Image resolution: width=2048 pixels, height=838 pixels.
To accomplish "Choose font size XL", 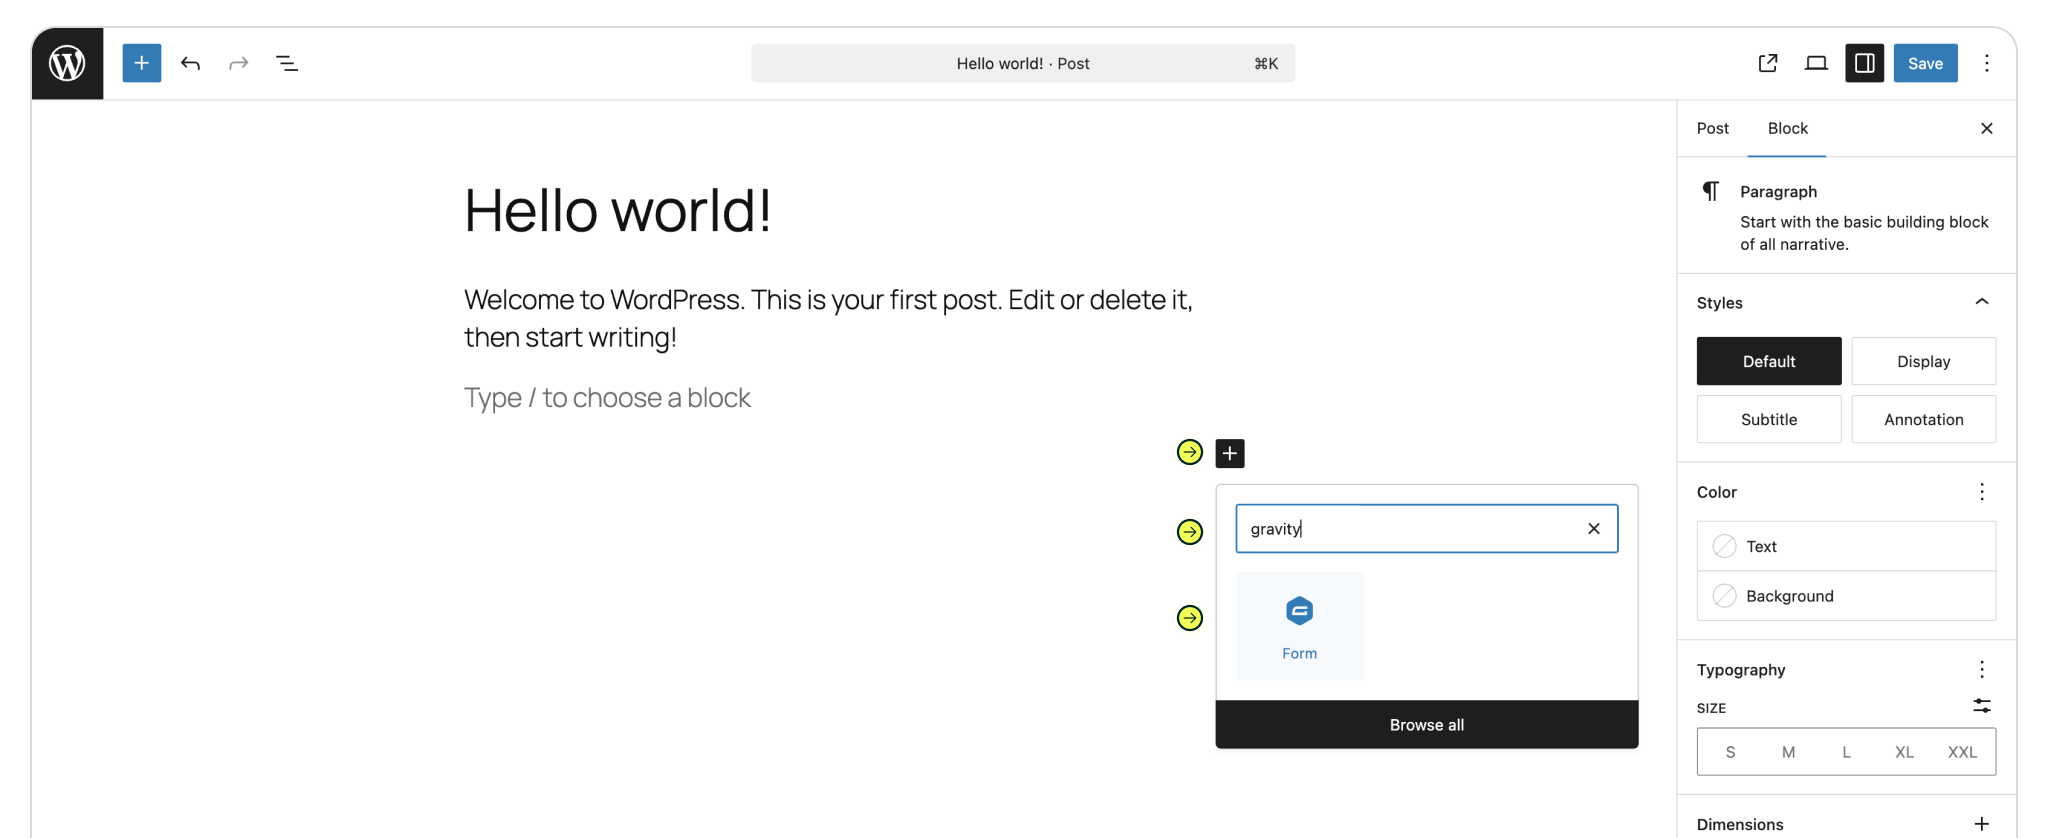I will [1904, 752].
